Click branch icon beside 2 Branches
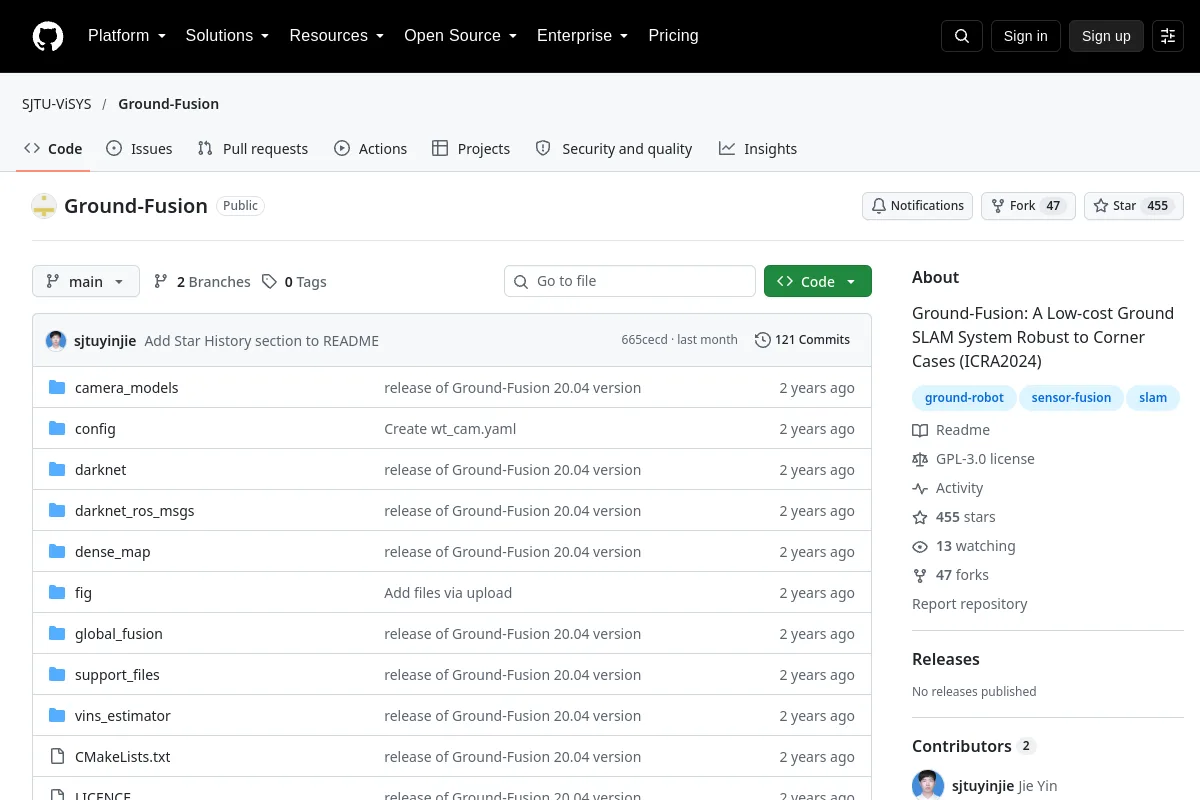Viewport: 1200px width, 800px height. point(161,282)
